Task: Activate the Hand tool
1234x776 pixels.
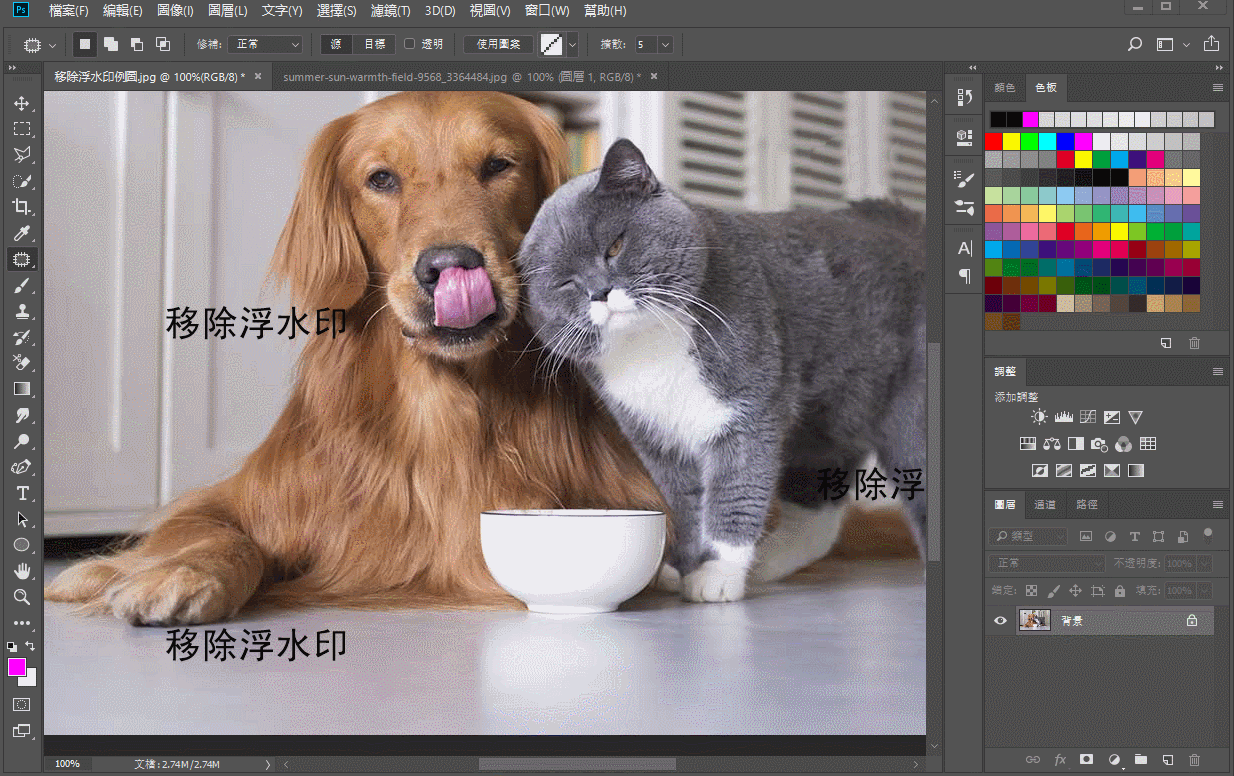Action: click(21, 571)
